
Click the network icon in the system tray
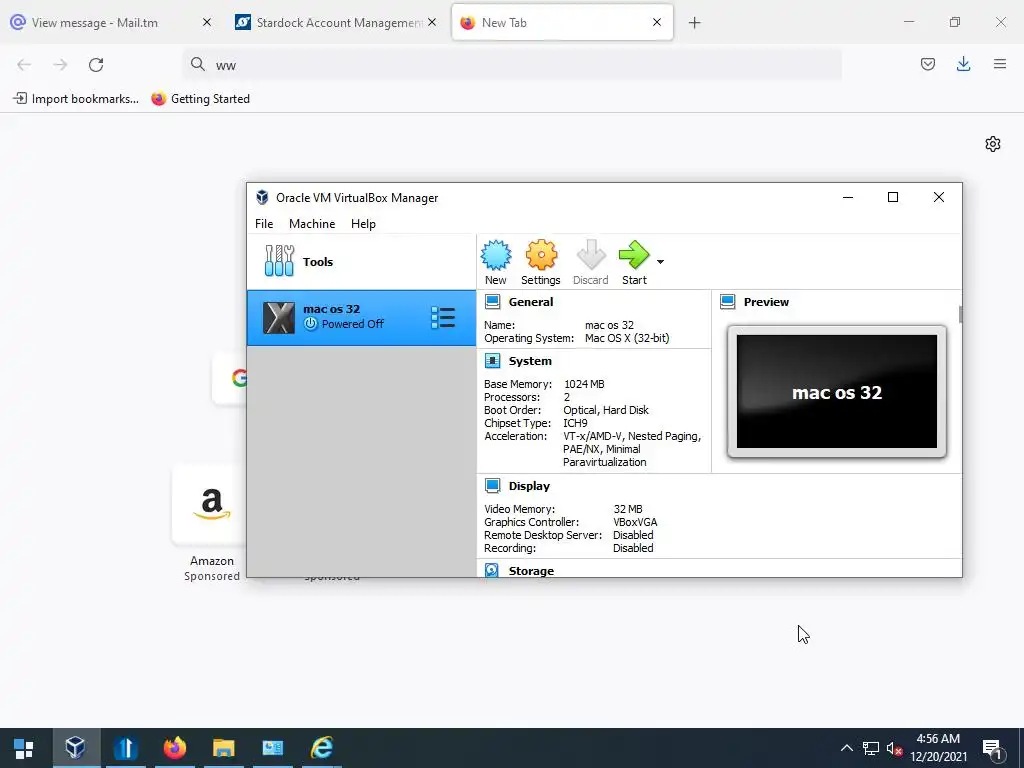point(871,748)
